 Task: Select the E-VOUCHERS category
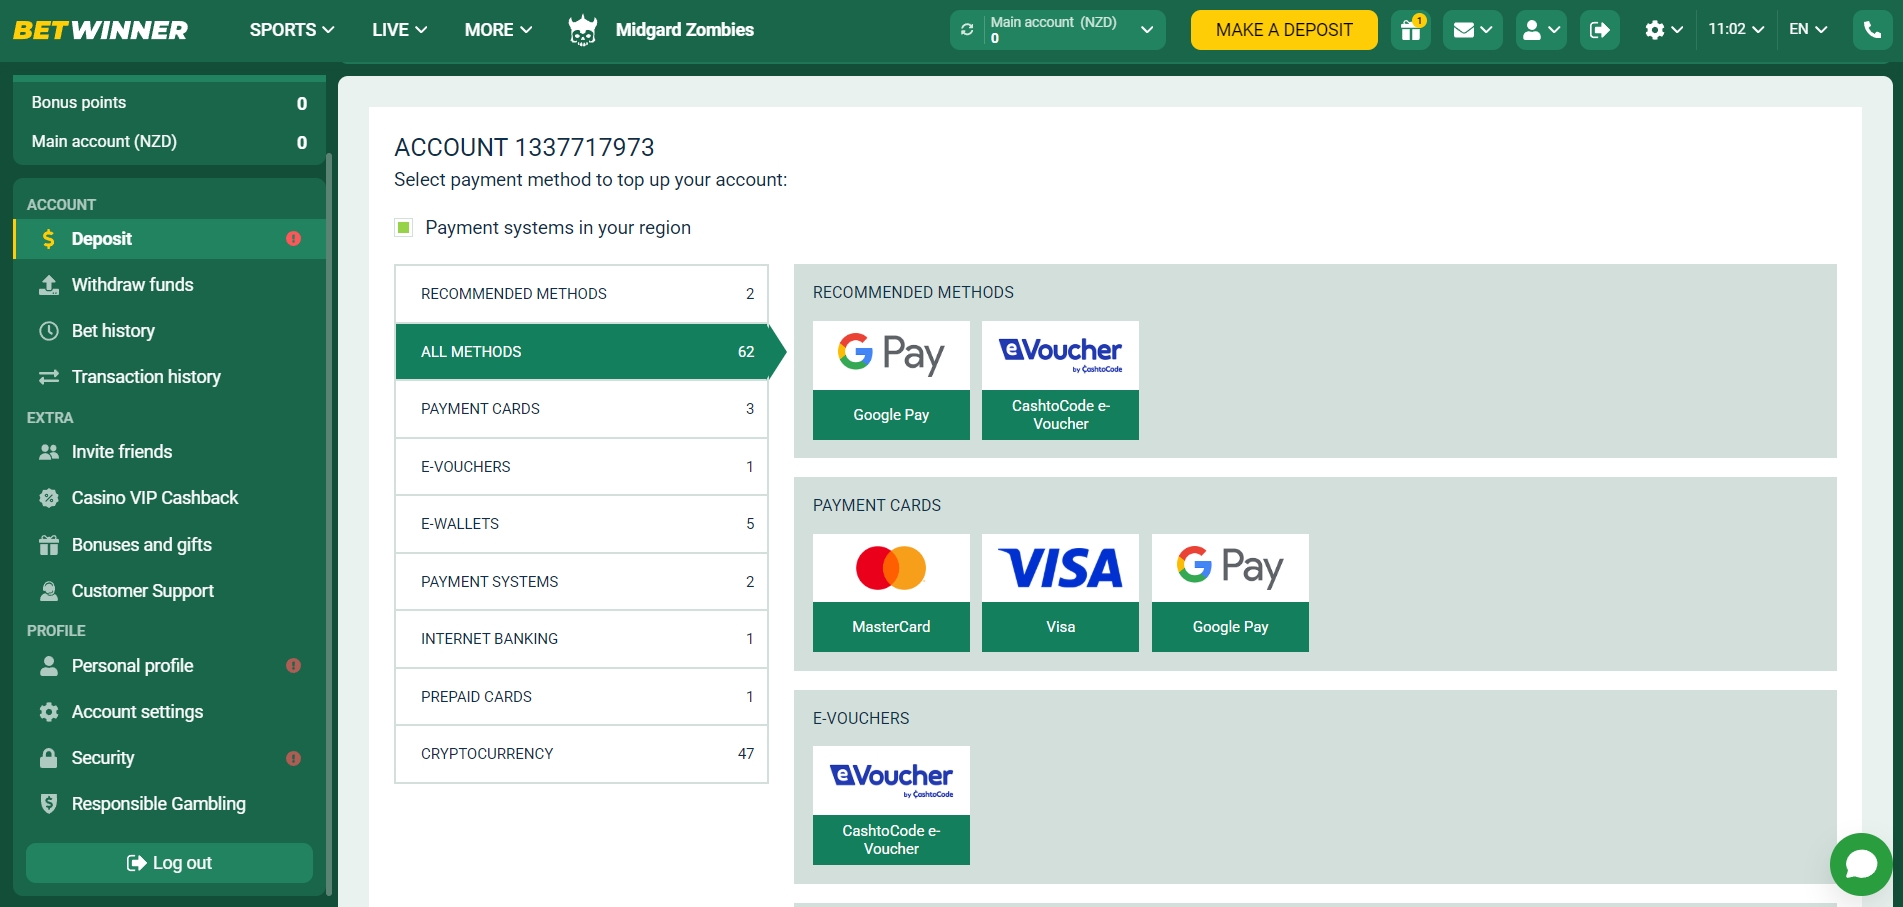tap(581, 467)
